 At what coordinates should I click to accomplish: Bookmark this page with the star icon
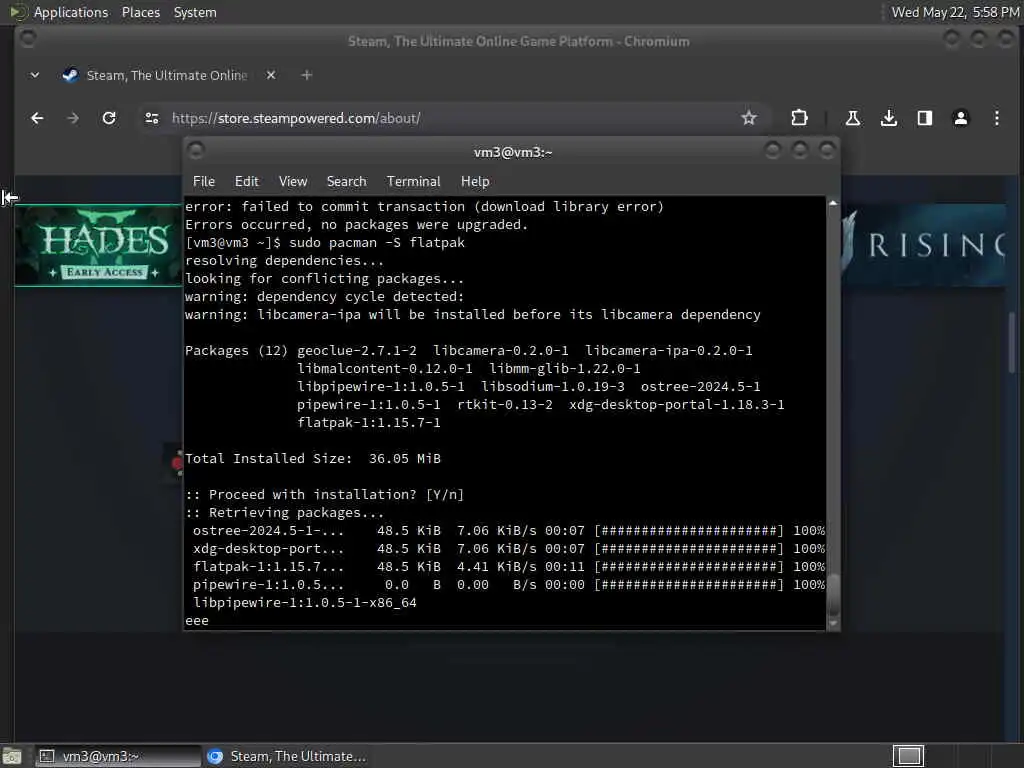point(748,118)
